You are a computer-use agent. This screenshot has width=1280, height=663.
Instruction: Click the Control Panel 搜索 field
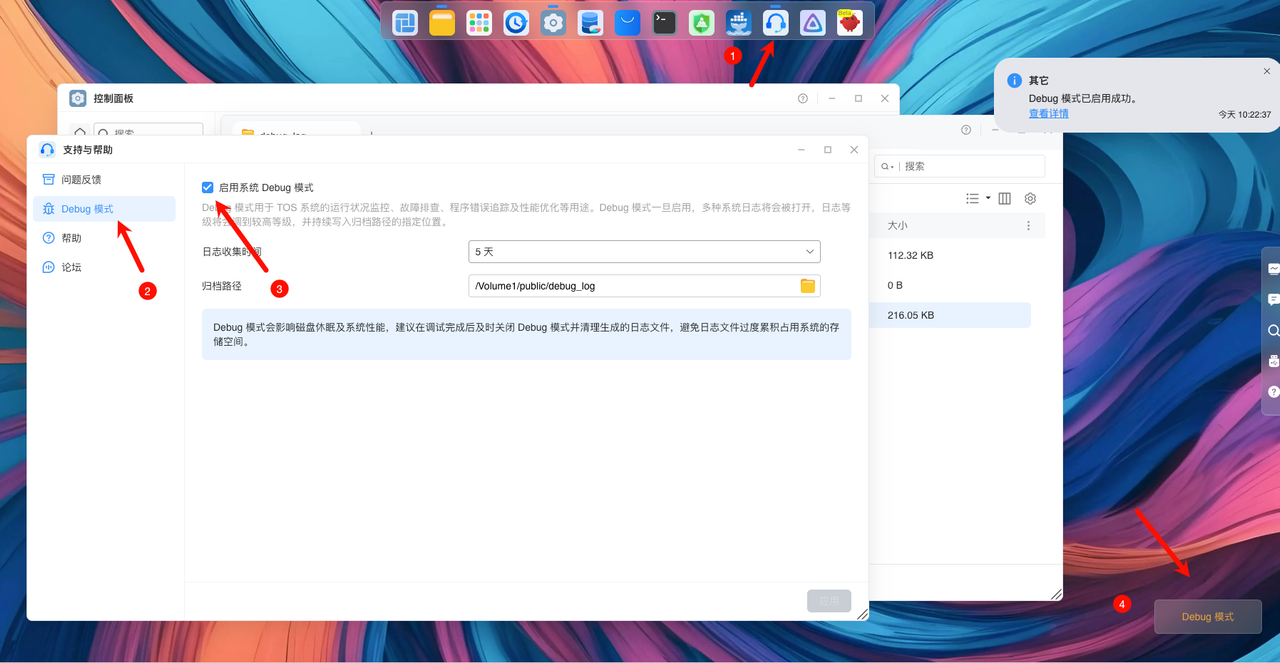tap(148, 131)
